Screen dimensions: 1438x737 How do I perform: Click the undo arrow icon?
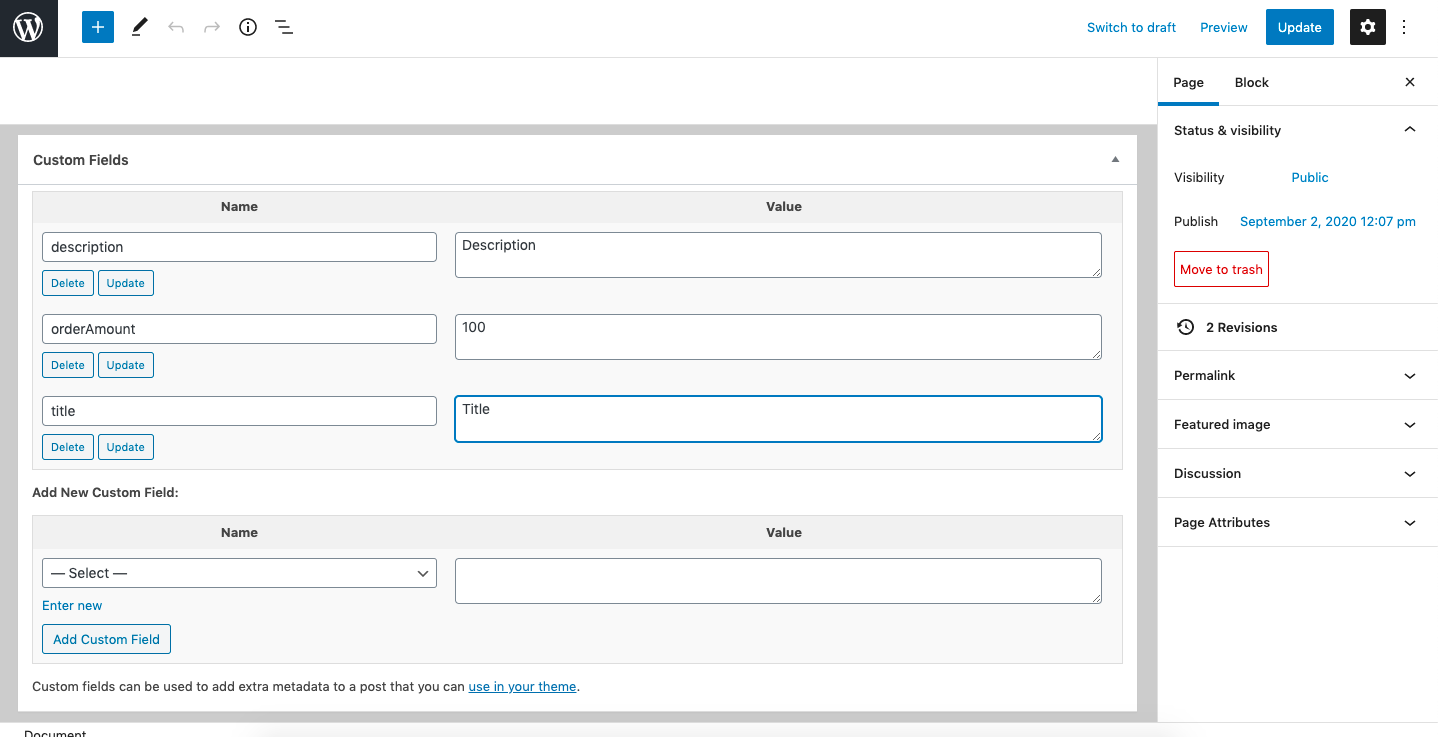click(x=176, y=28)
